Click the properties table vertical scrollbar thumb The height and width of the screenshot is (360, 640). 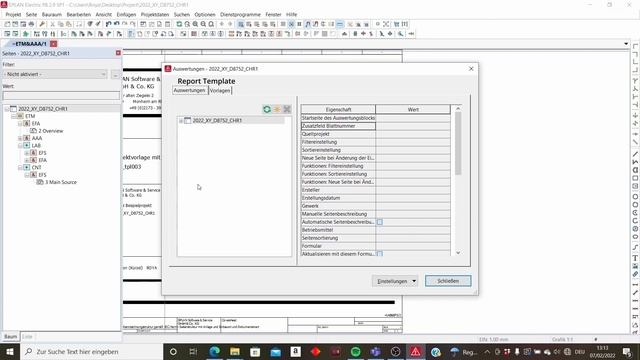click(x=458, y=143)
